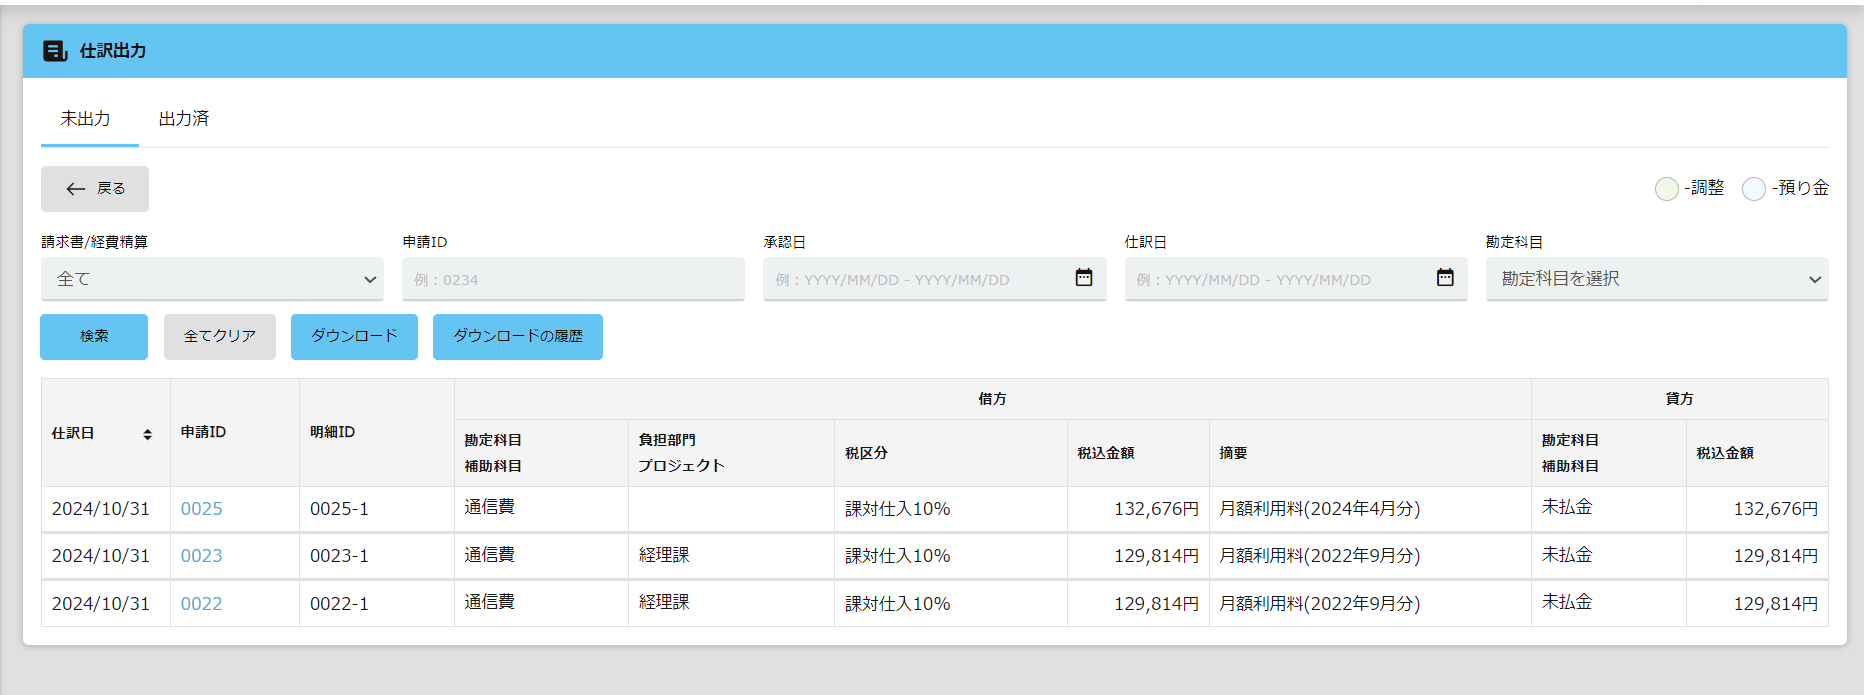Click the 承認日 date range field
The height and width of the screenshot is (695, 1864).
coord(915,279)
